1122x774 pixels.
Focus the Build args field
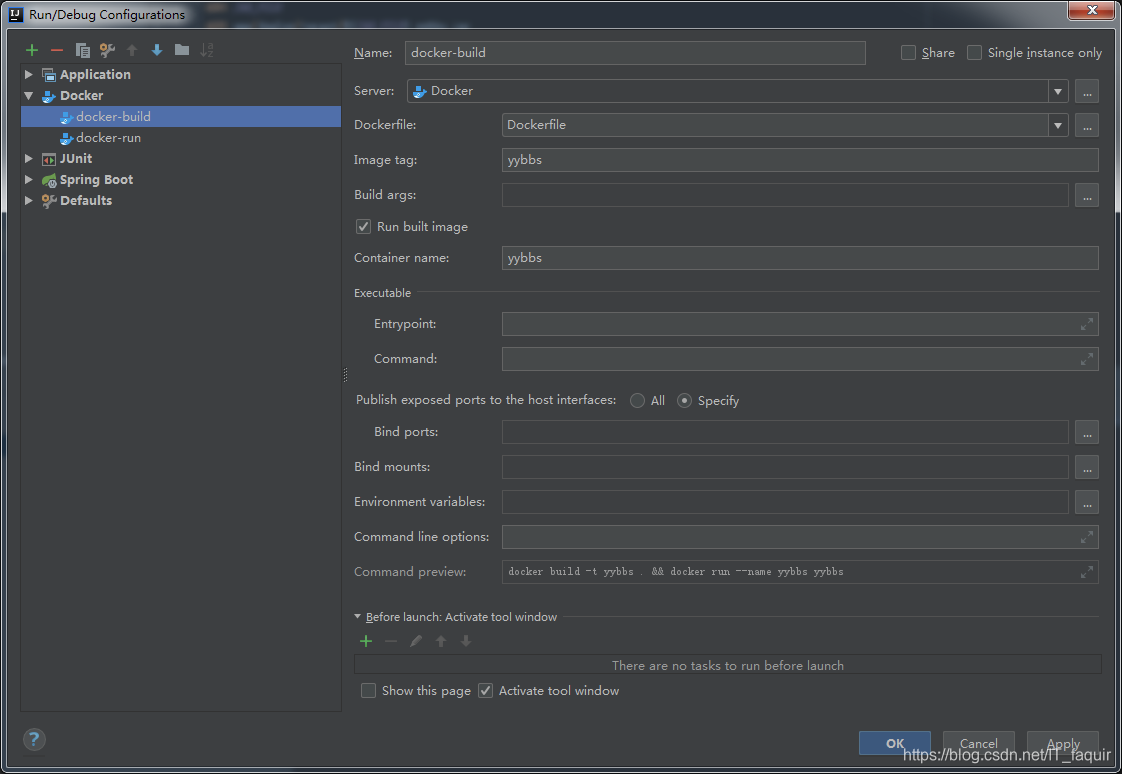[x=785, y=195]
